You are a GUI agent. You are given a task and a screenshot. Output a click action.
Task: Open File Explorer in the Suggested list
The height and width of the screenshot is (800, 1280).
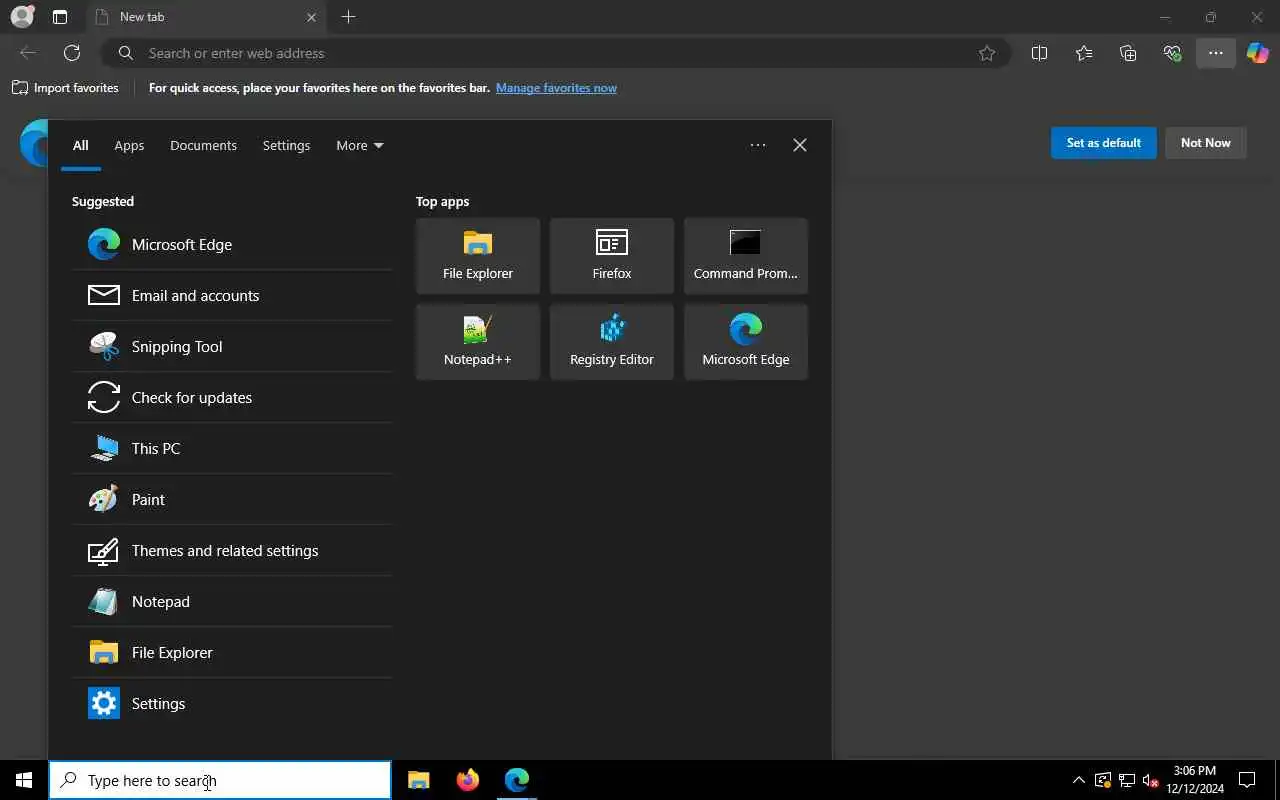coord(232,652)
